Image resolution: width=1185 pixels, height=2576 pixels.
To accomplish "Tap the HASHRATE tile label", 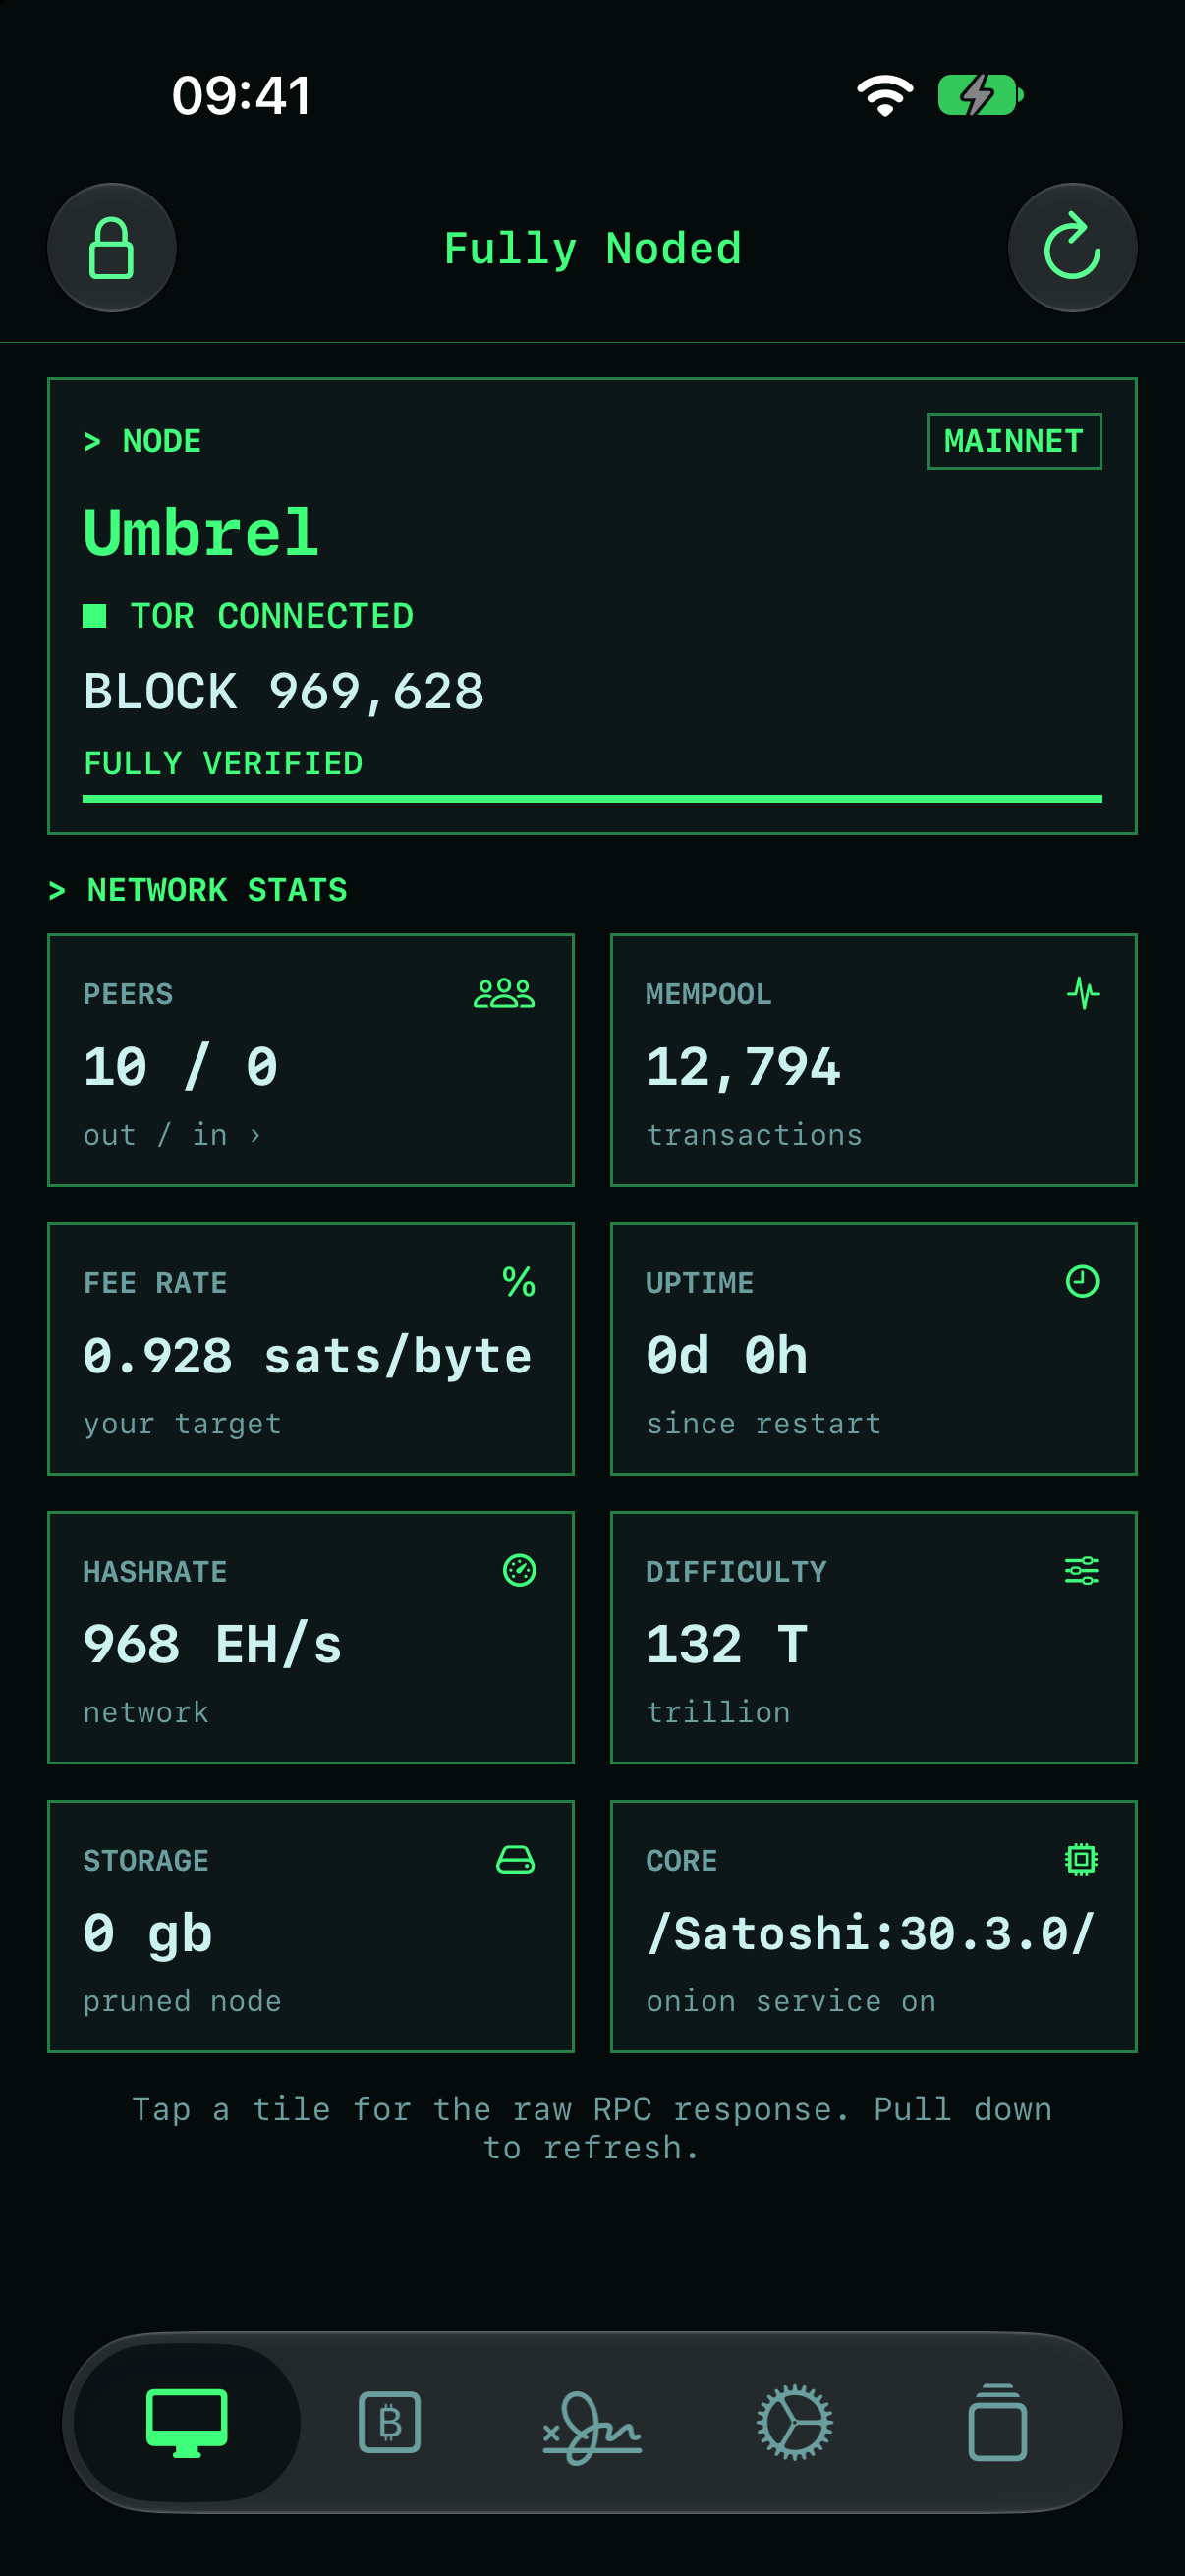I will pyautogui.click(x=155, y=1572).
